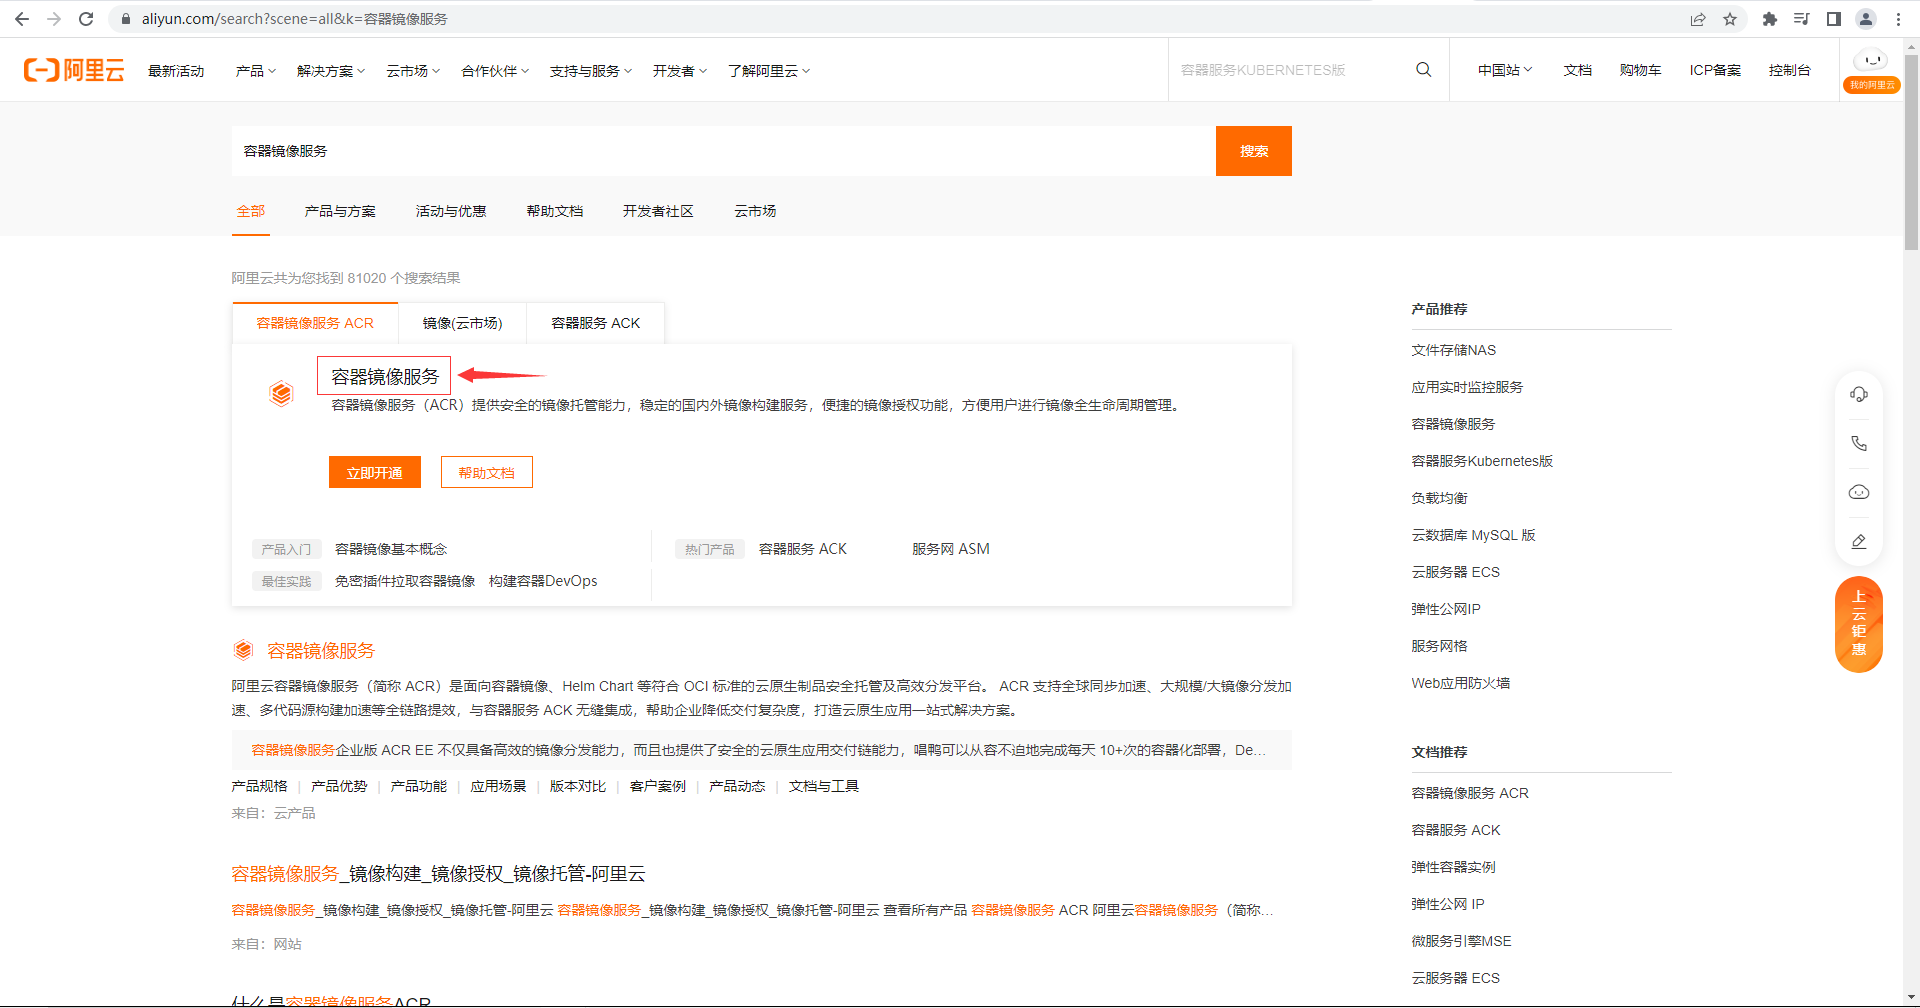Open 构建容器DevOps link

pos(543,581)
